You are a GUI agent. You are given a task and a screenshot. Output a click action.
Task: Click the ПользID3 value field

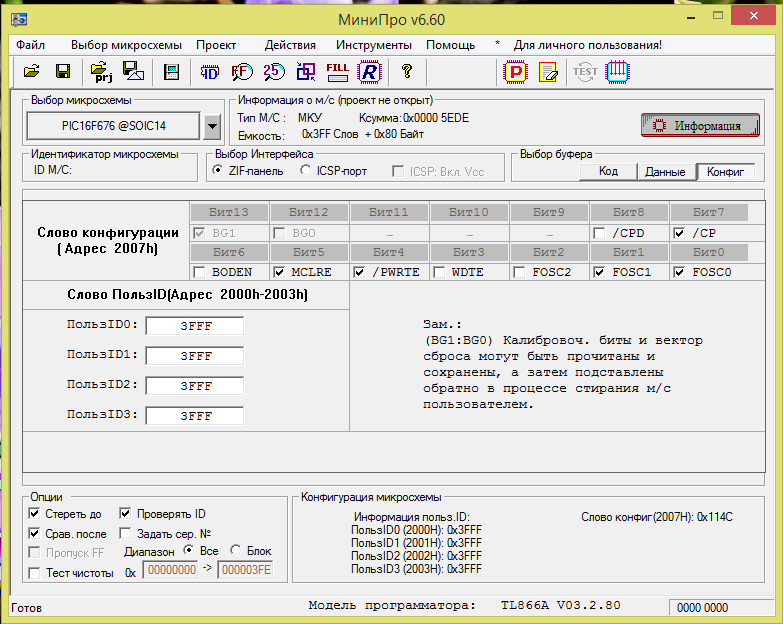195,416
